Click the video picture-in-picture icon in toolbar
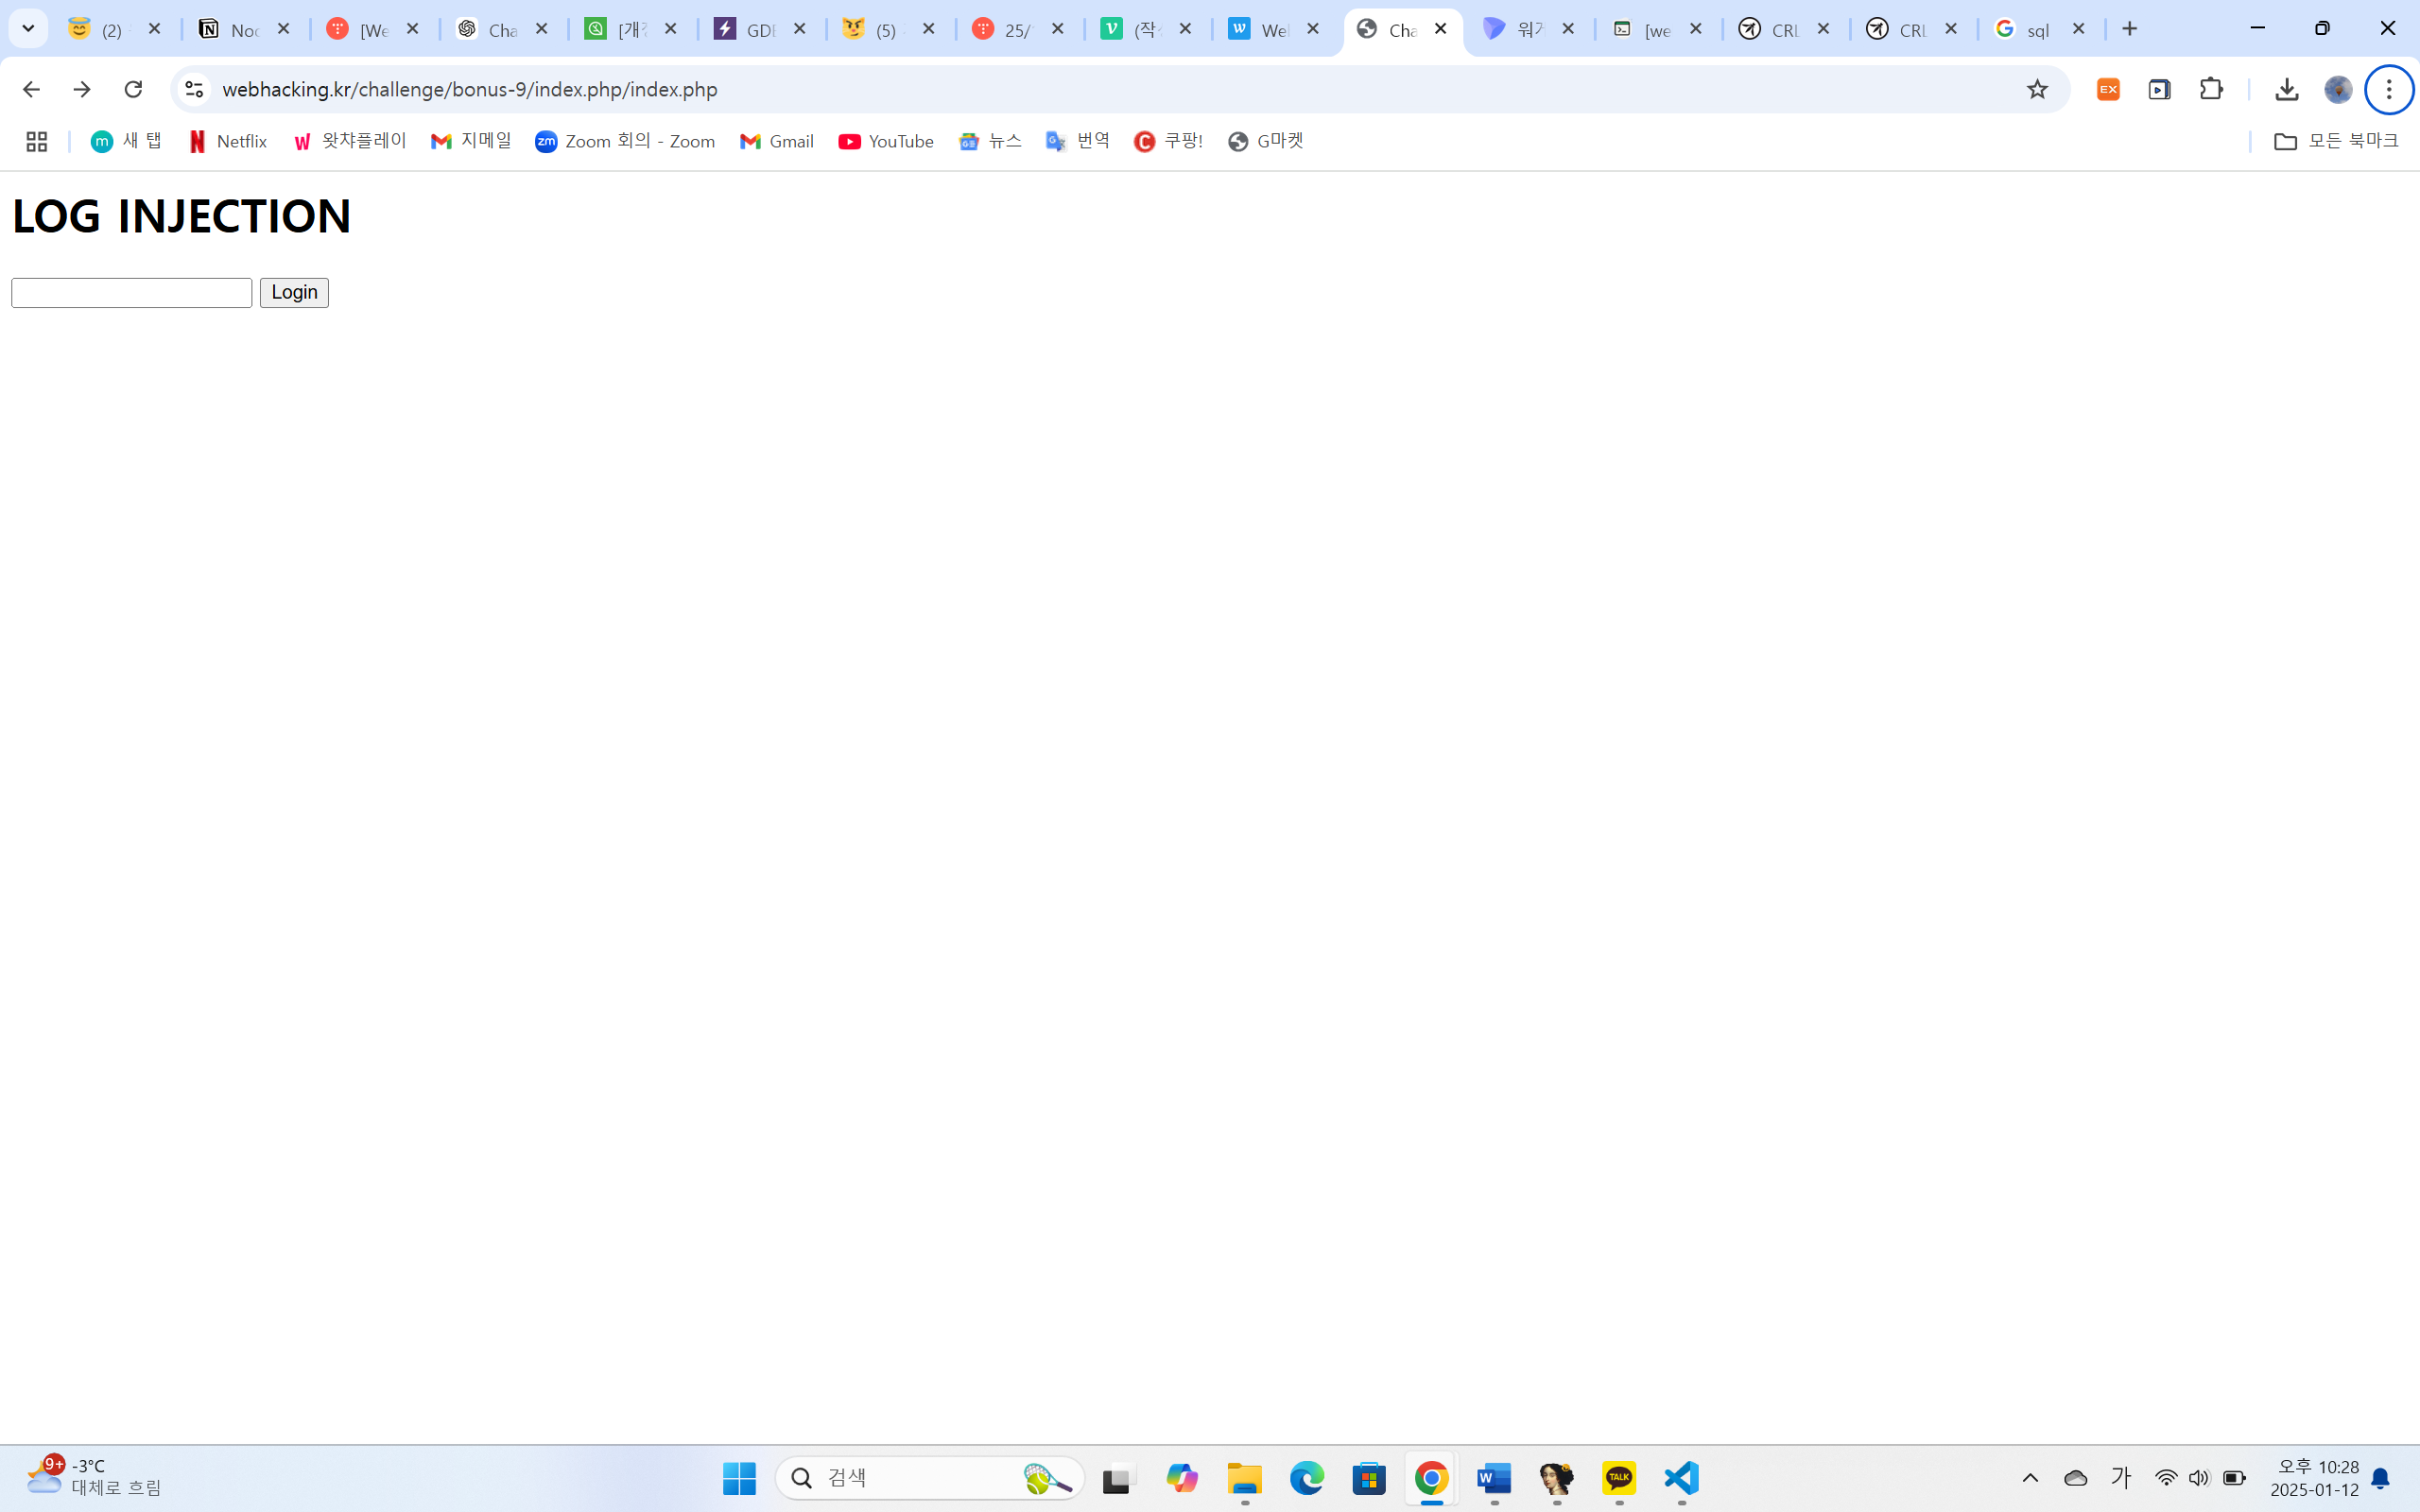The height and width of the screenshot is (1512, 2420). point(2160,89)
